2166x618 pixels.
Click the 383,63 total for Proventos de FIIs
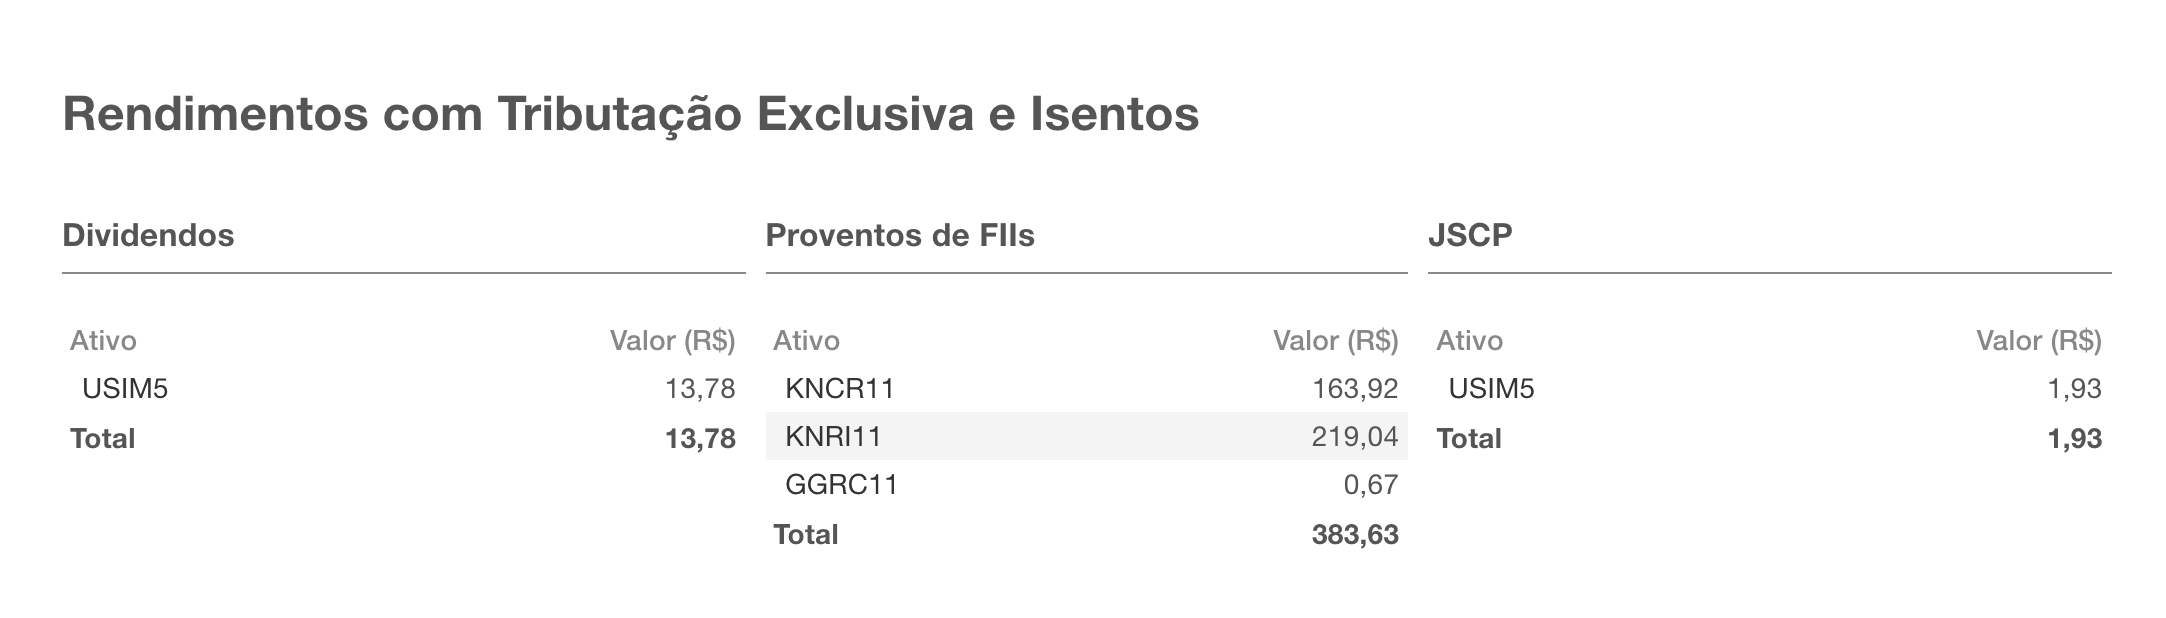point(1354,535)
